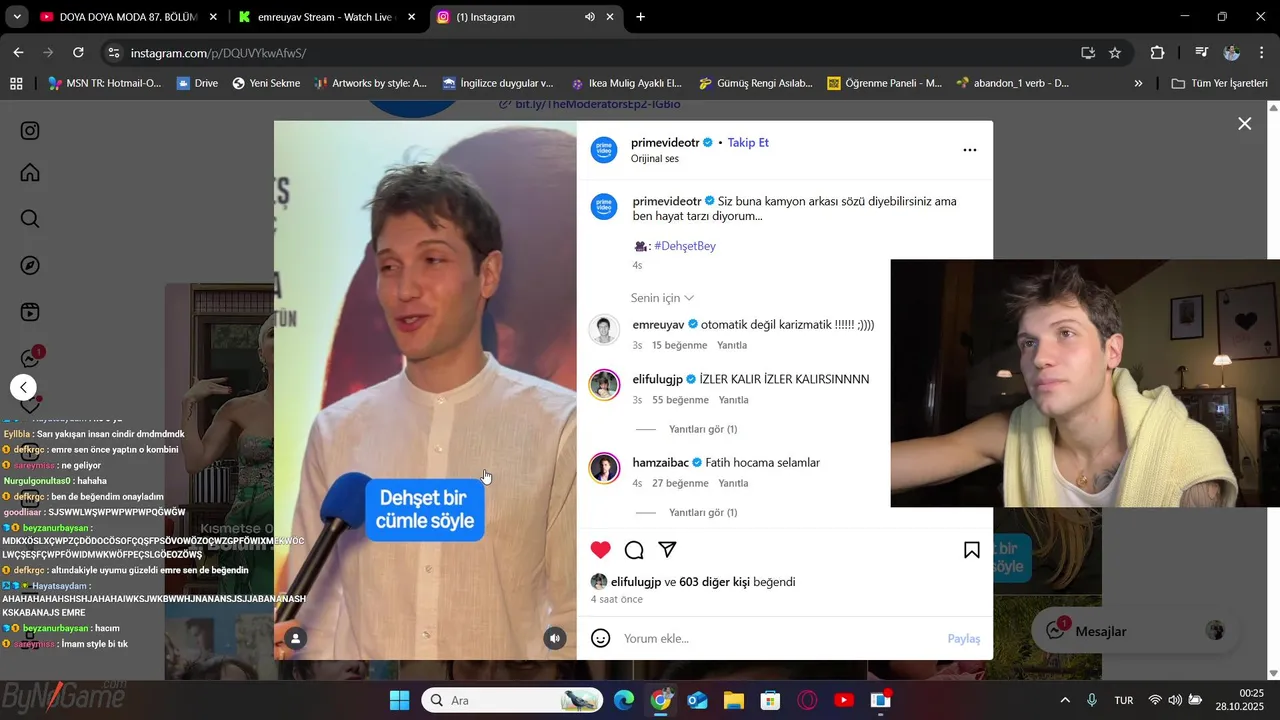The height and width of the screenshot is (720, 1280).
Task: Unlike the post with red heart
Action: [x=600, y=550]
